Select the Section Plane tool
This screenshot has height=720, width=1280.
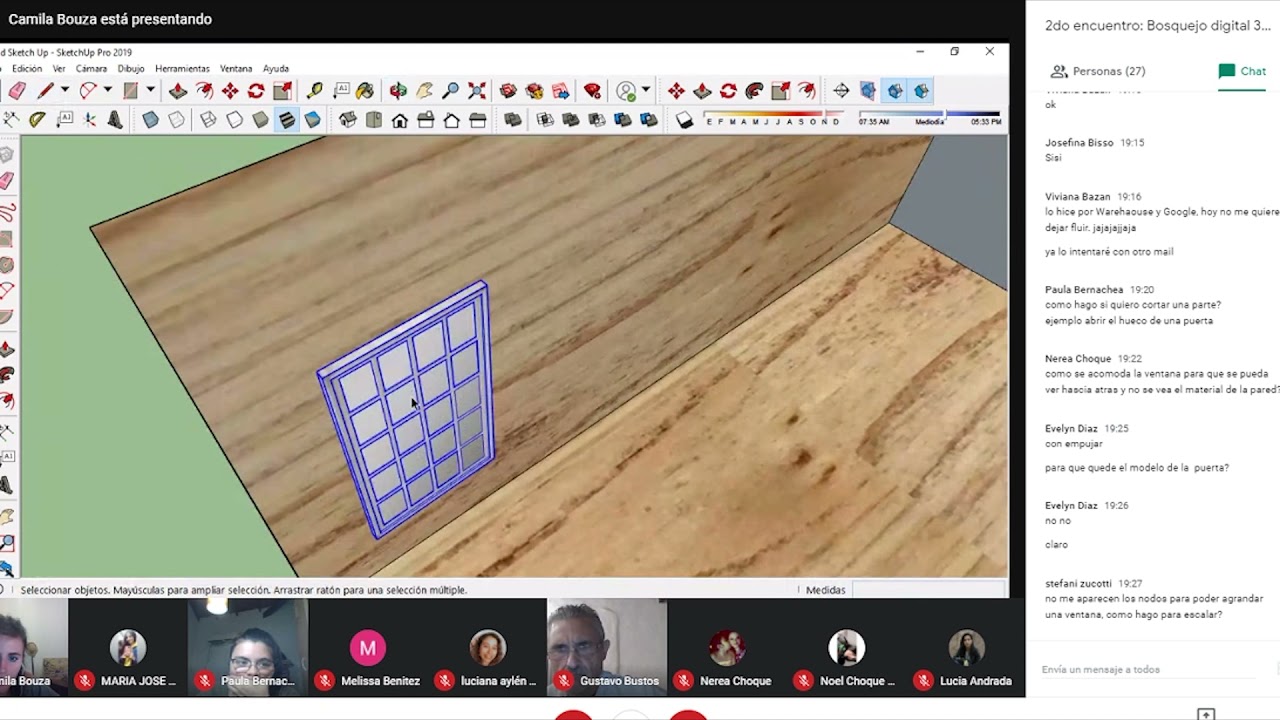(841, 91)
